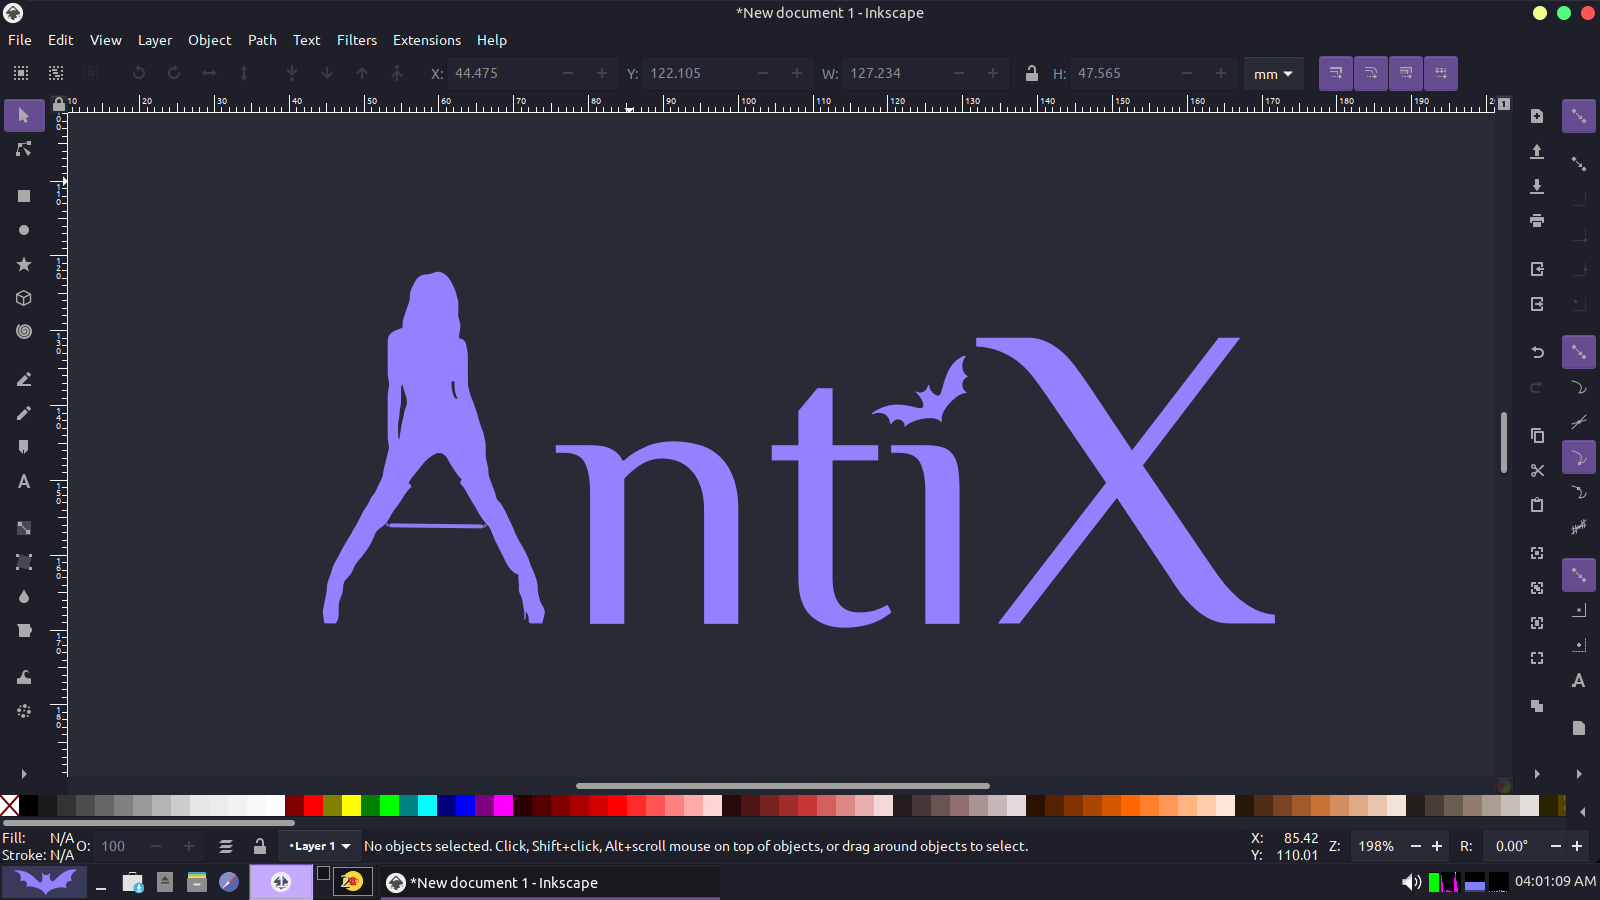Open units dropdown showing mm
The height and width of the screenshot is (900, 1600).
(x=1273, y=74)
